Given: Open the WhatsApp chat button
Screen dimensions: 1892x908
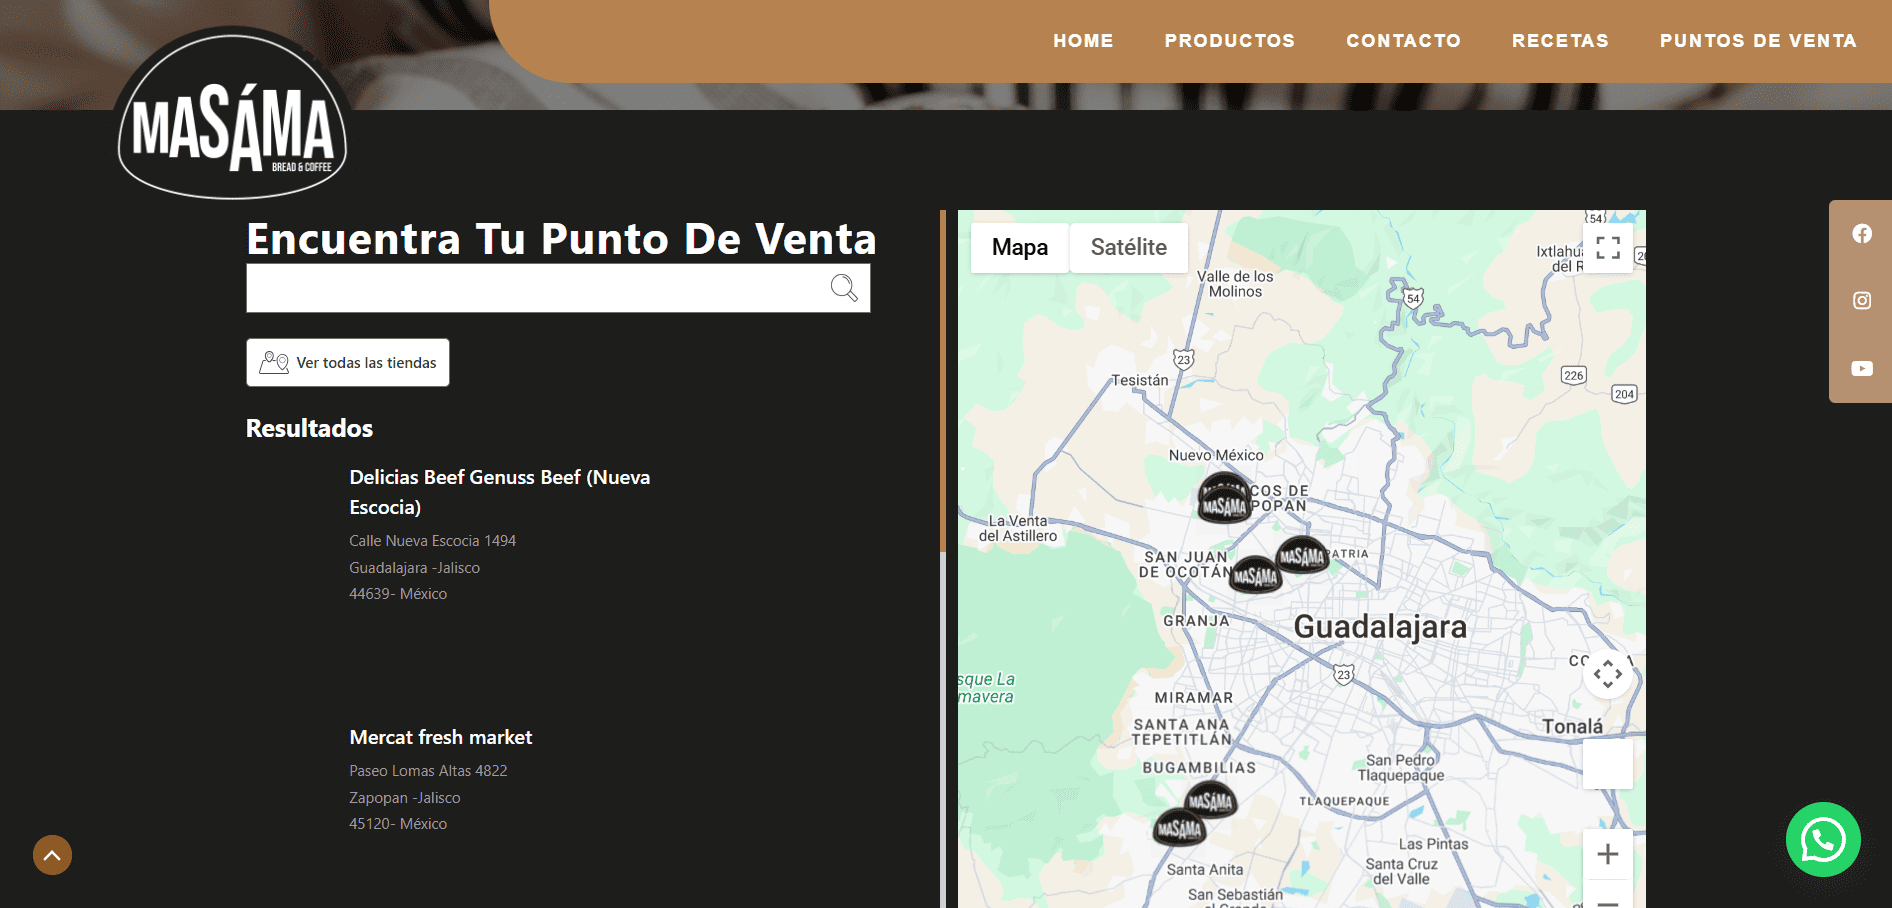Looking at the screenshot, I should 1822,840.
